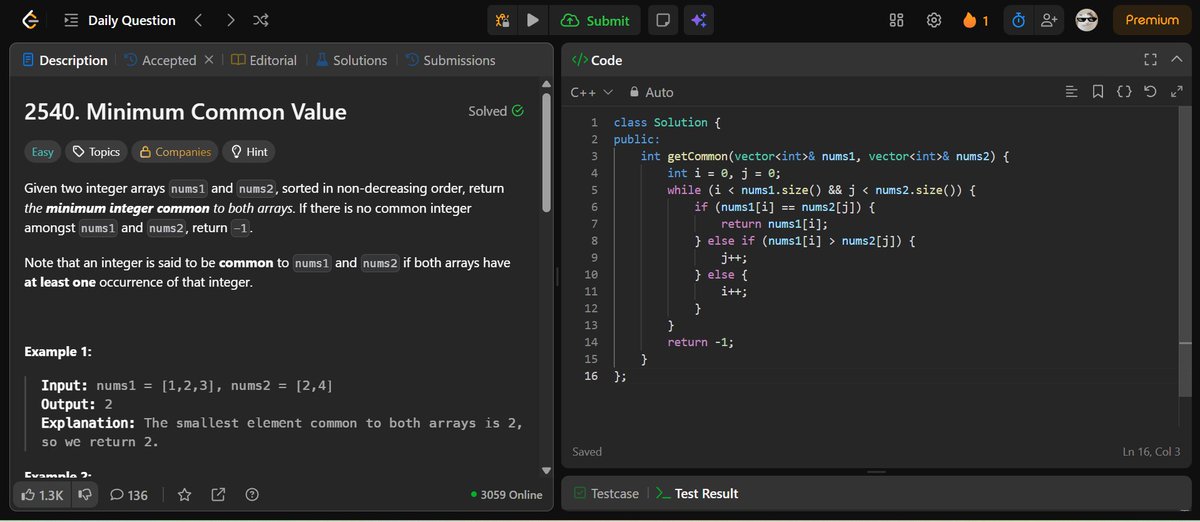Show the Companies tag
Screen dimensions: 1200x522
pos(175,152)
